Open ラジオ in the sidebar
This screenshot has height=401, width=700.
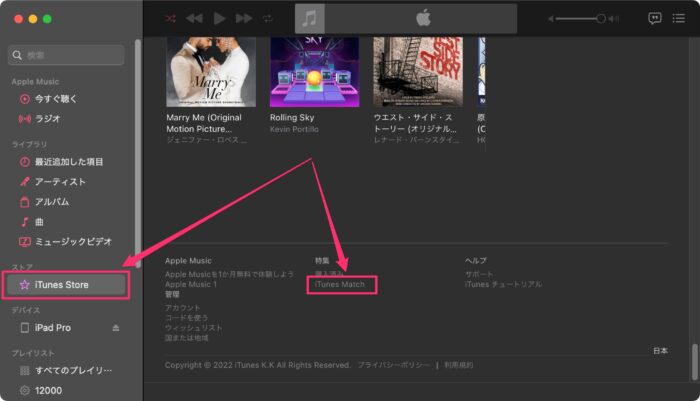(x=47, y=118)
